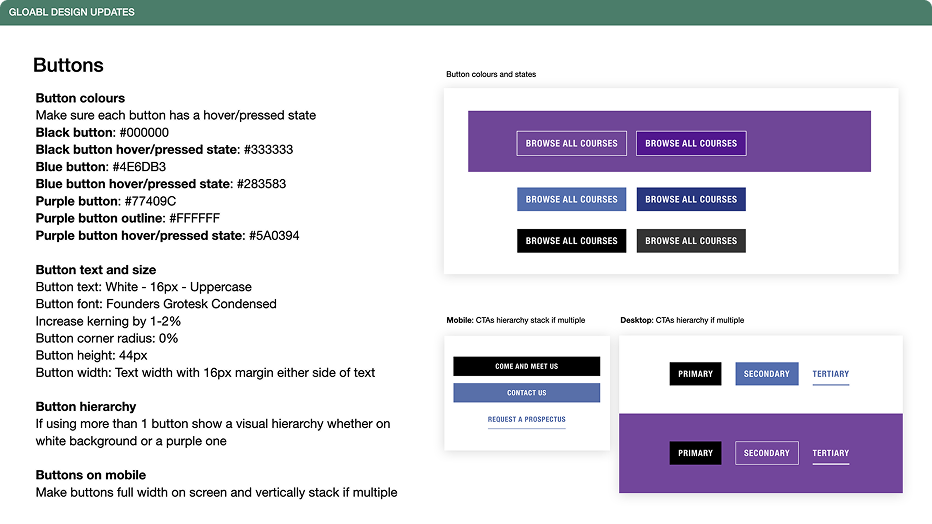Open the Request a Prospectus link
Screen dimensions: 932x524
[x=527, y=419]
